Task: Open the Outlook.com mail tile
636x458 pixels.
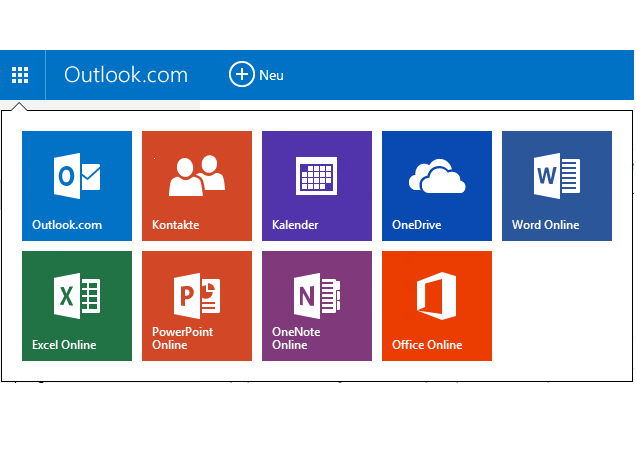Action: click(x=77, y=186)
